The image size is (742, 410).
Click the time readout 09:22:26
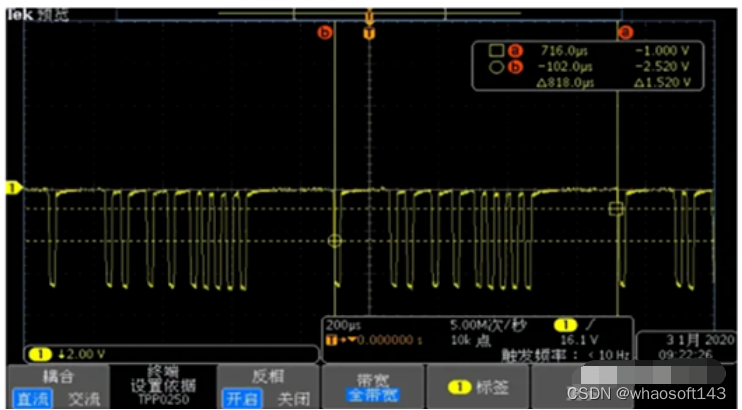pos(685,354)
